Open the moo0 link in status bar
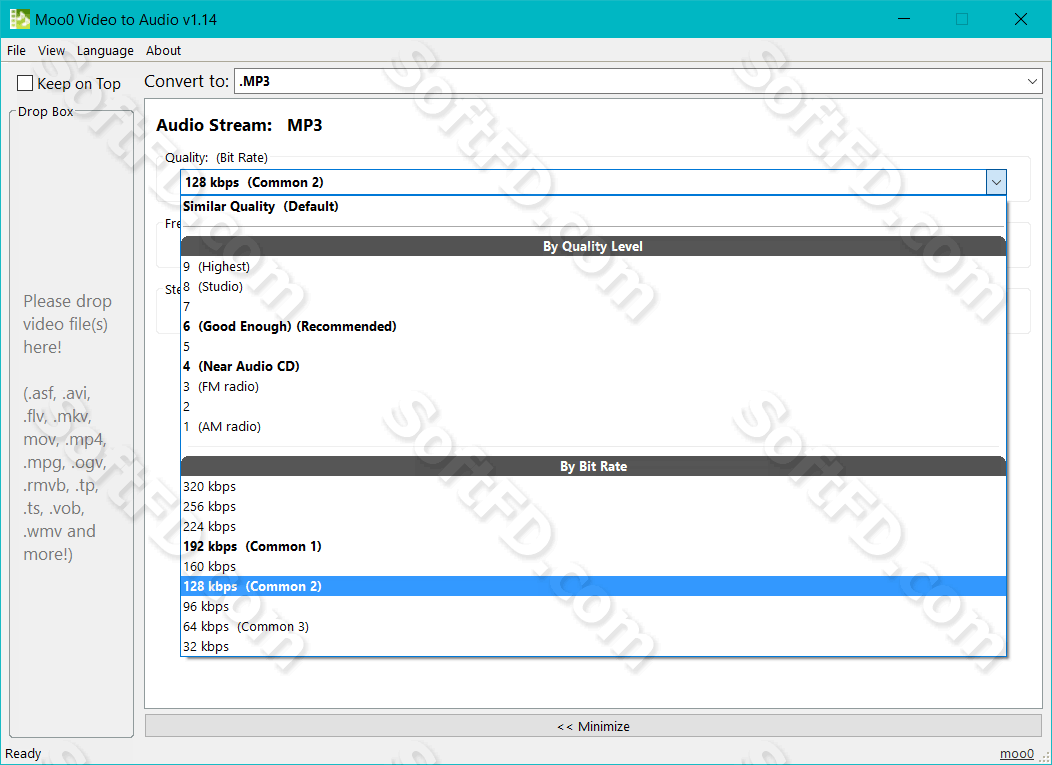Image resolution: width=1052 pixels, height=765 pixels. pyautogui.click(x=1016, y=754)
